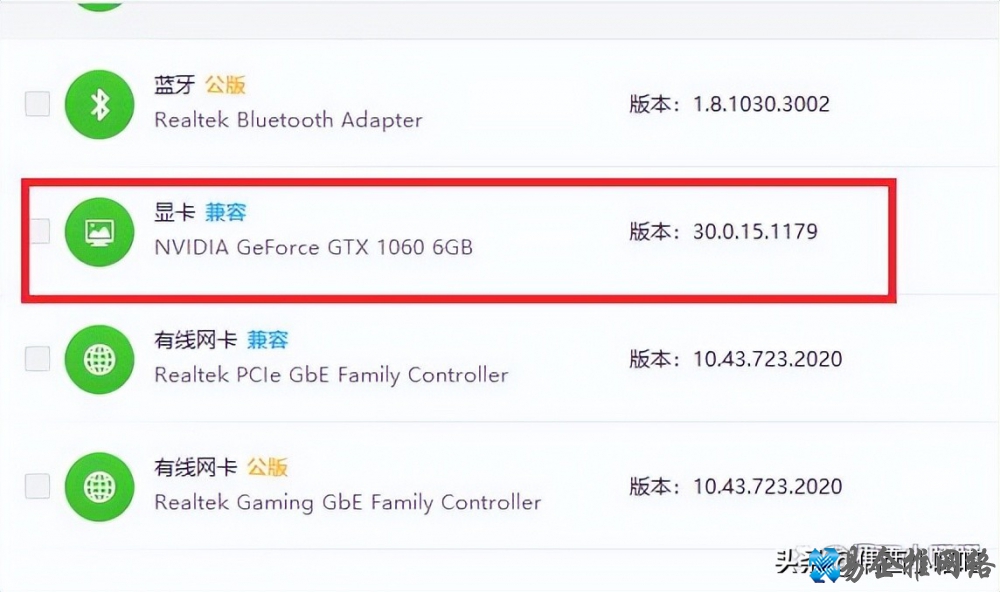
Task: Click globe icon for Realtek Gaming GbE controller
Action: point(100,486)
